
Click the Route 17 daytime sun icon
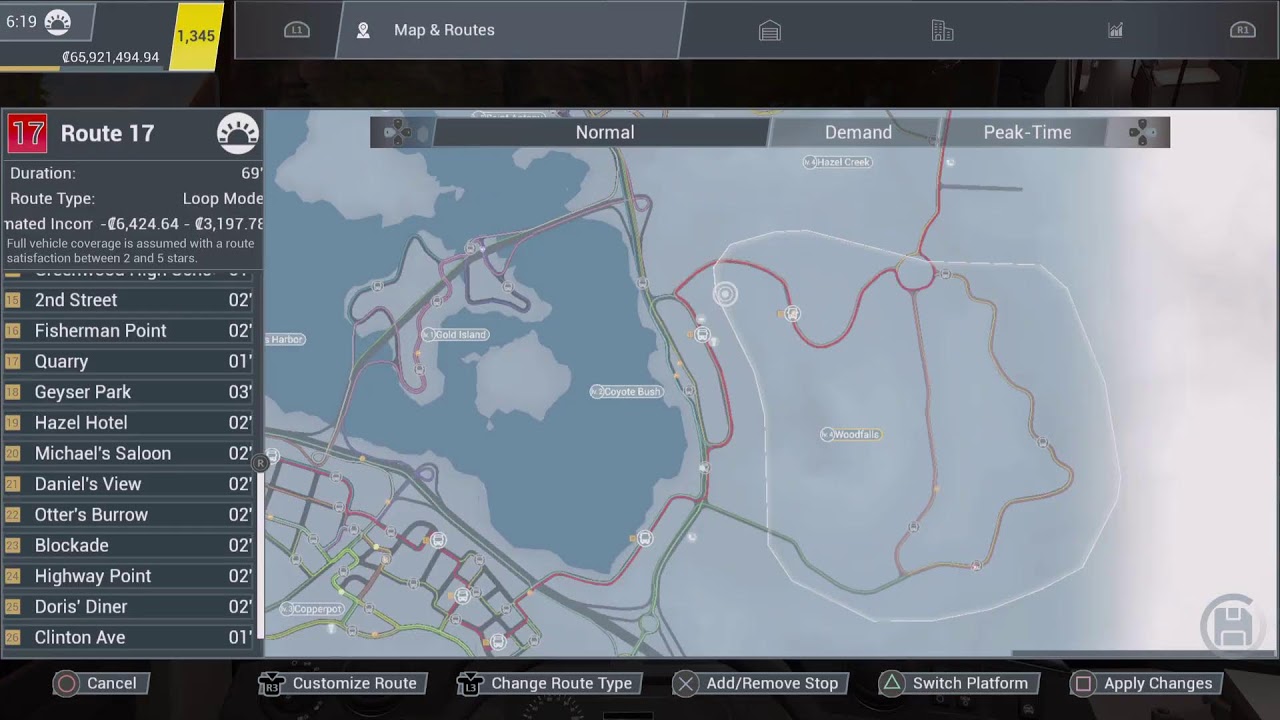tap(238, 133)
